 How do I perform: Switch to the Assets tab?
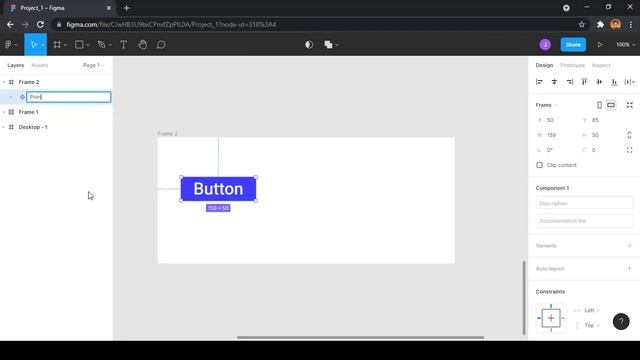coord(40,65)
